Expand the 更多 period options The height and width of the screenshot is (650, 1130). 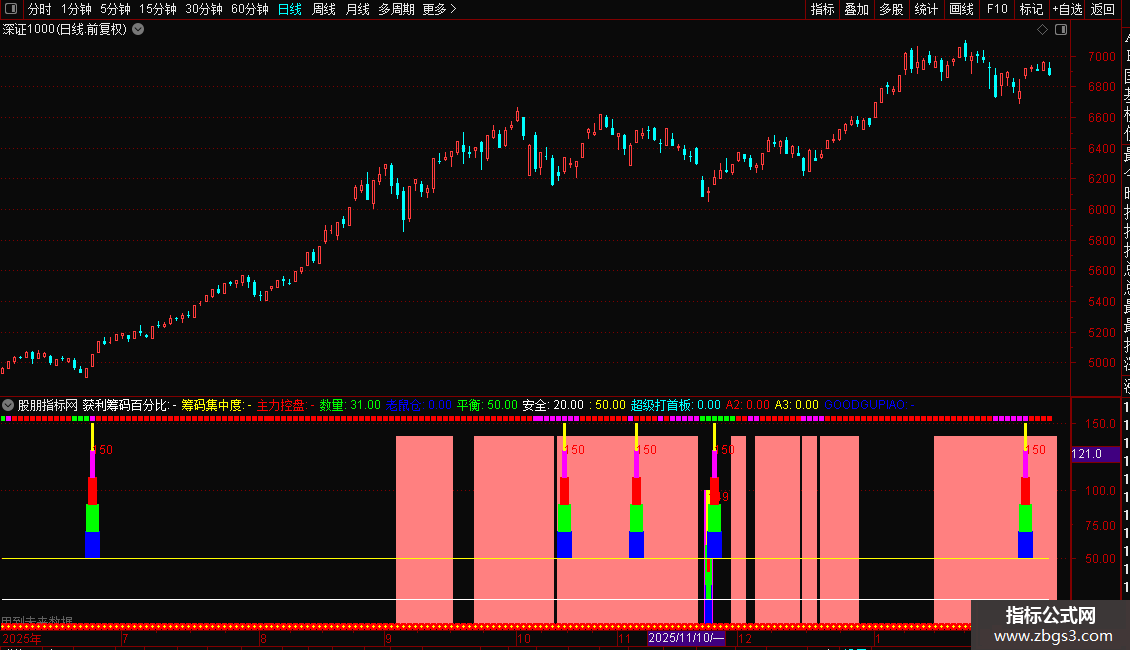point(440,9)
